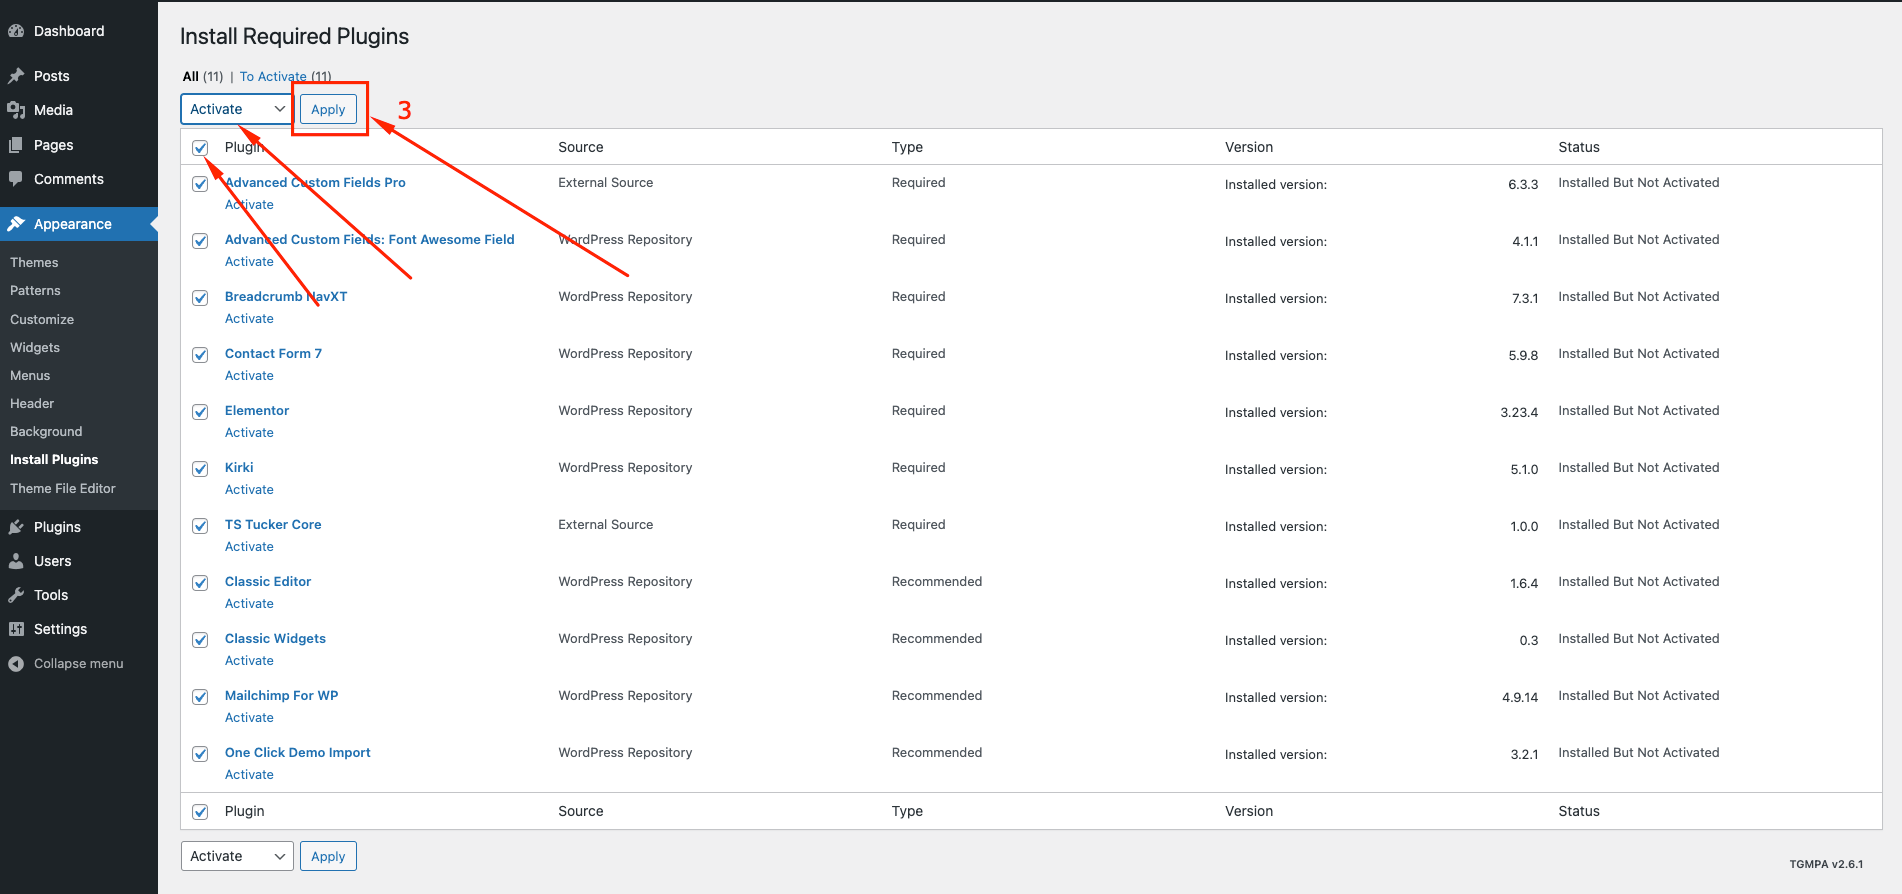The width and height of the screenshot is (1902, 894).
Task: Uncheck the Mailchimp For WP checkbox
Action: point(200,697)
